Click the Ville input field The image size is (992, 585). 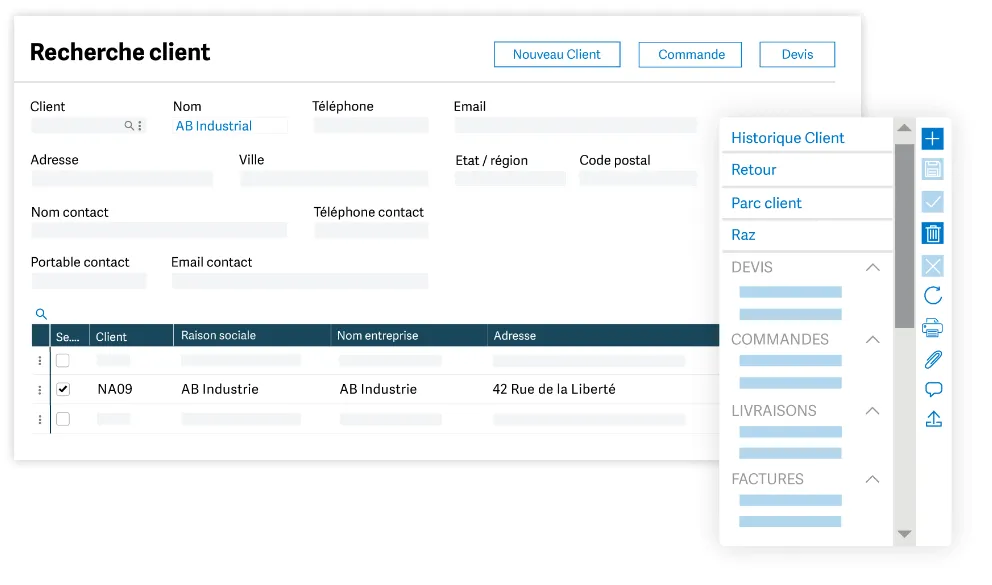coord(334,179)
